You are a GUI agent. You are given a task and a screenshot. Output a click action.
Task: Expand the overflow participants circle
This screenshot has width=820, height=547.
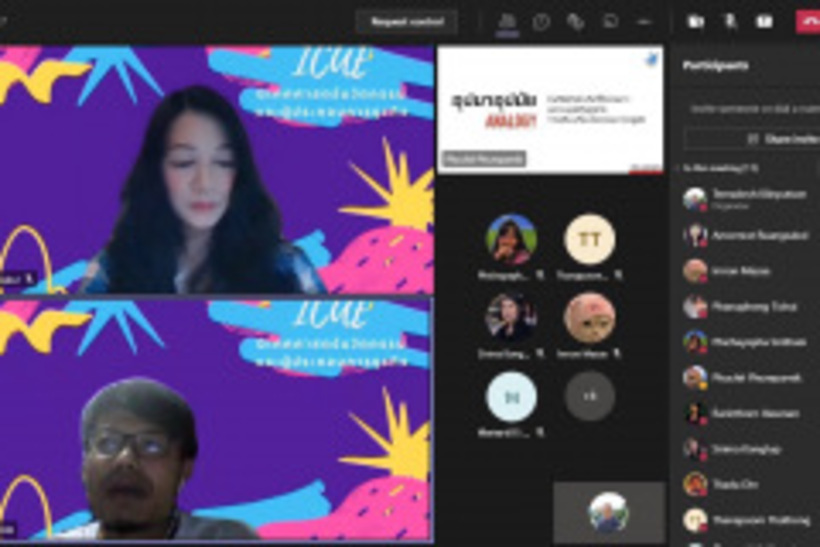click(x=590, y=396)
